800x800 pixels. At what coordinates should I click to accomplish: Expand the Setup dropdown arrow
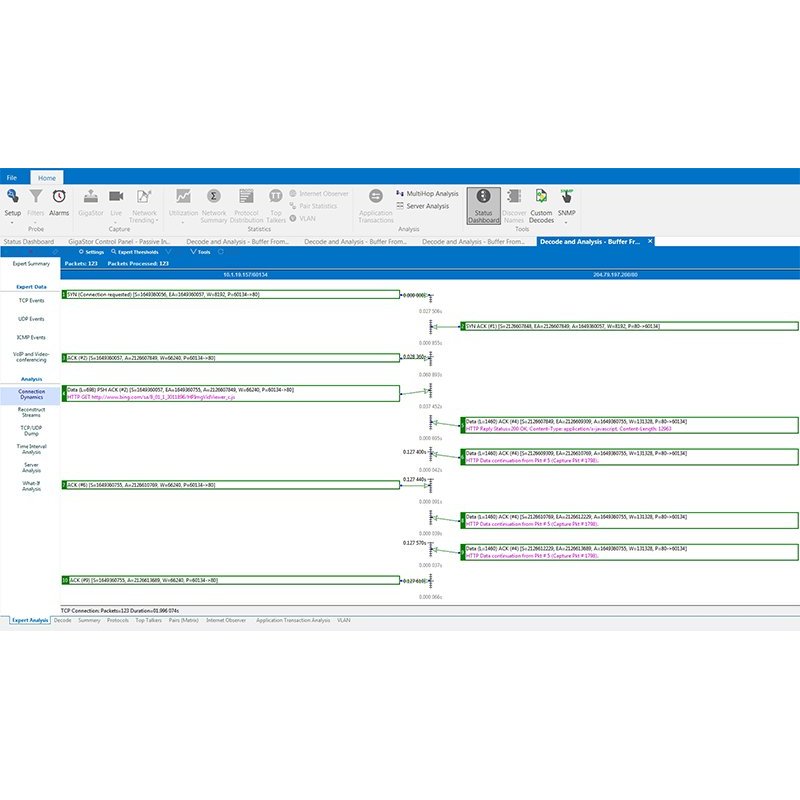[x=12, y=222]
